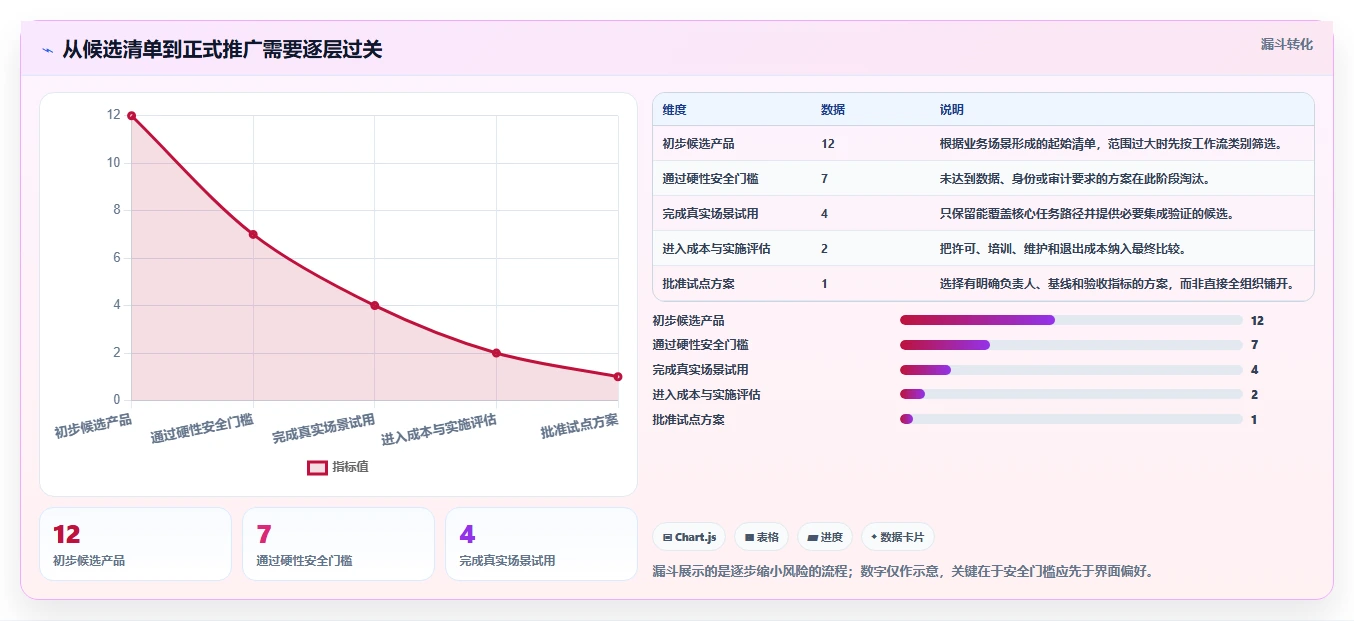Click 通过硬性安全门槛 in the table row
The image size is (1354, 621).
(710, 179)
